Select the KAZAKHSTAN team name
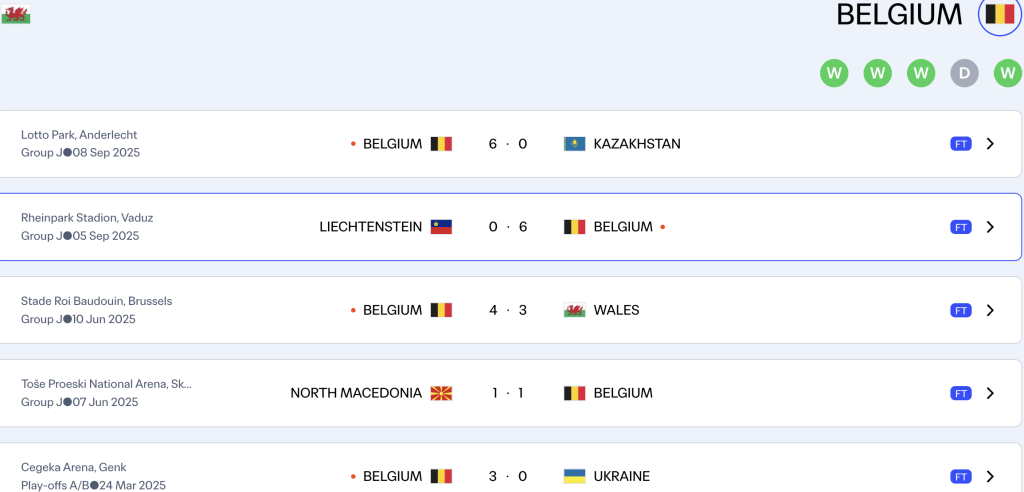 click(x=637, y=144)
